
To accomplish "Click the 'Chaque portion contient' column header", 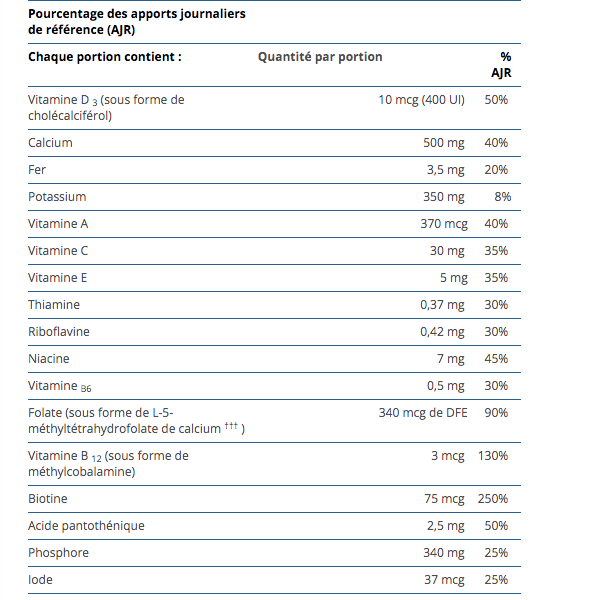I will pyautogui.click(x=105, y=57).
